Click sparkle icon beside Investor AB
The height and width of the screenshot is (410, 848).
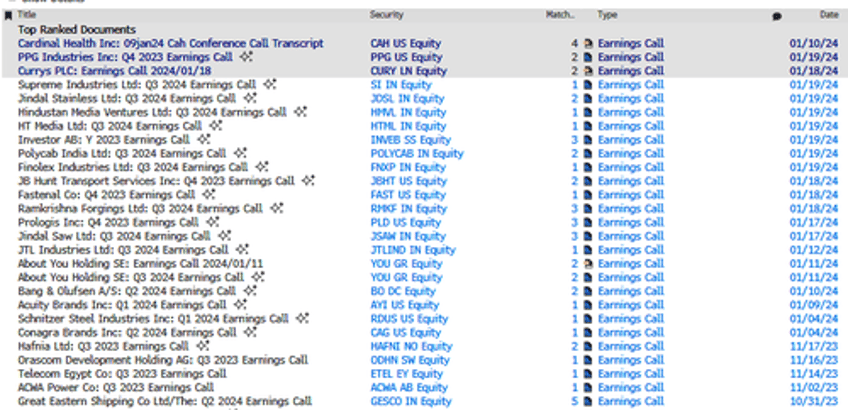(x=203, y=140)
